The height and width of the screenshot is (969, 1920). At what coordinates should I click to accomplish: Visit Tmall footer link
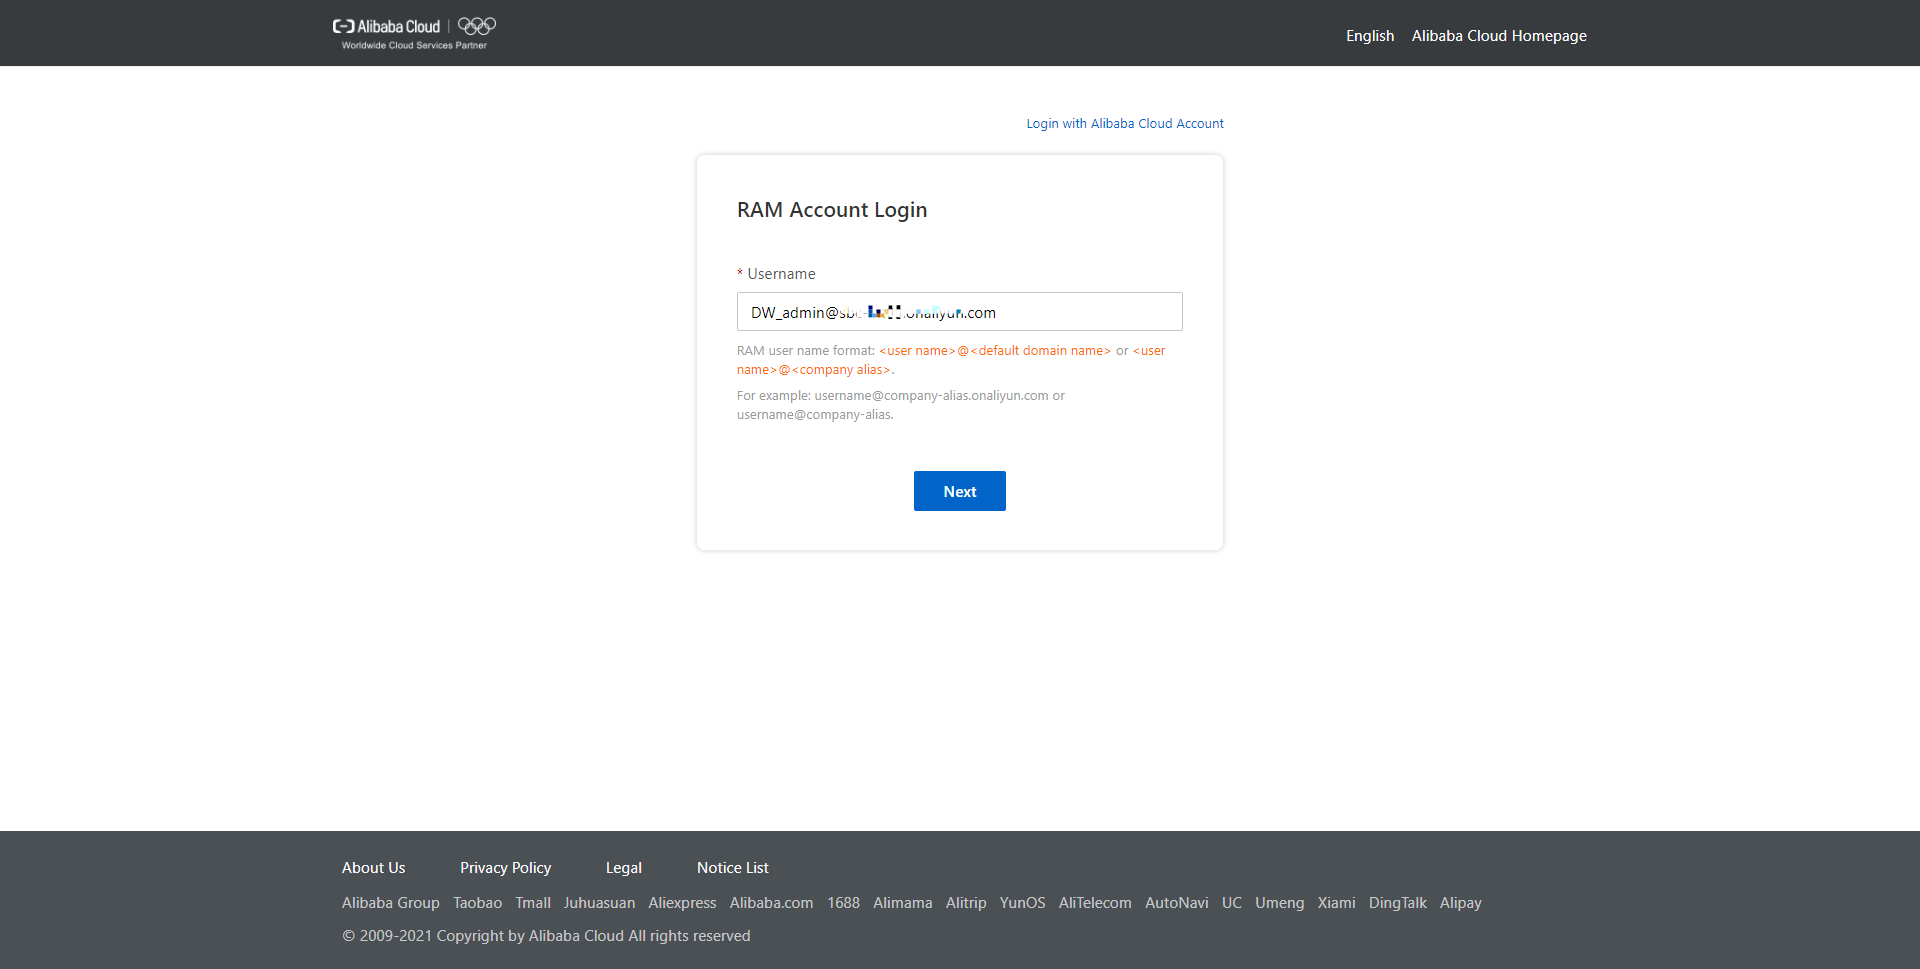point(533,903)
